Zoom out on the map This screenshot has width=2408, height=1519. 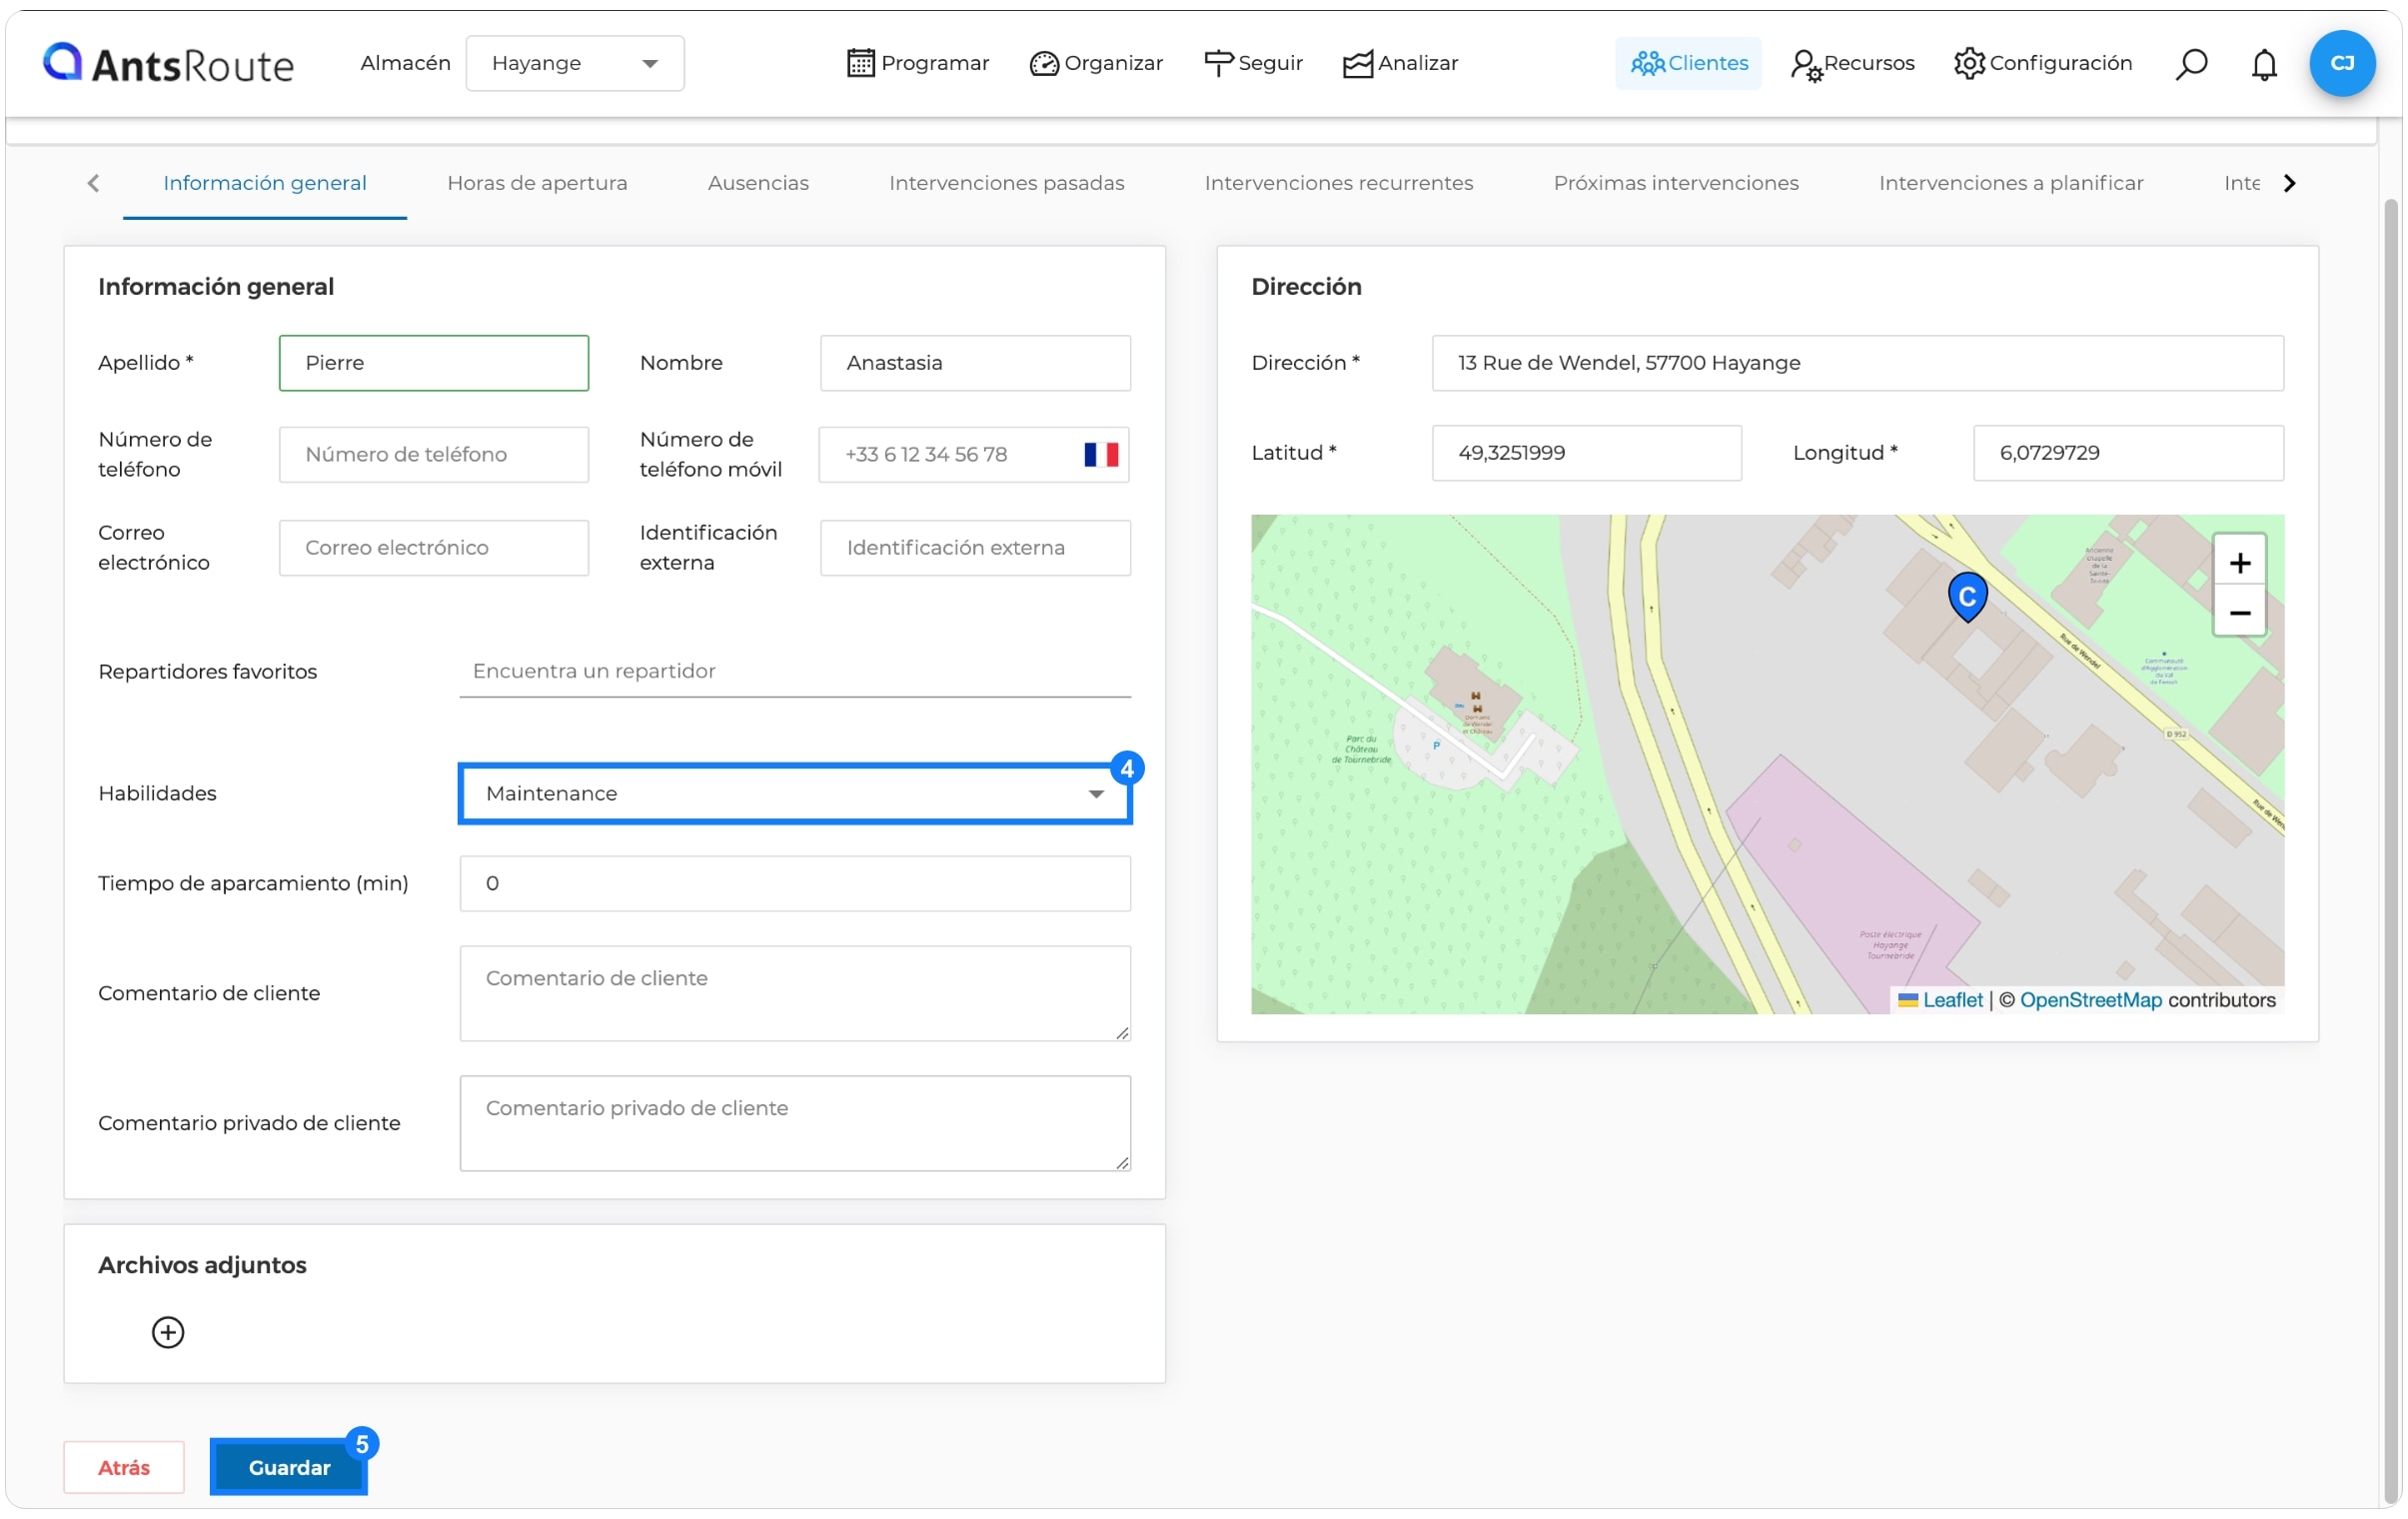2238,612
